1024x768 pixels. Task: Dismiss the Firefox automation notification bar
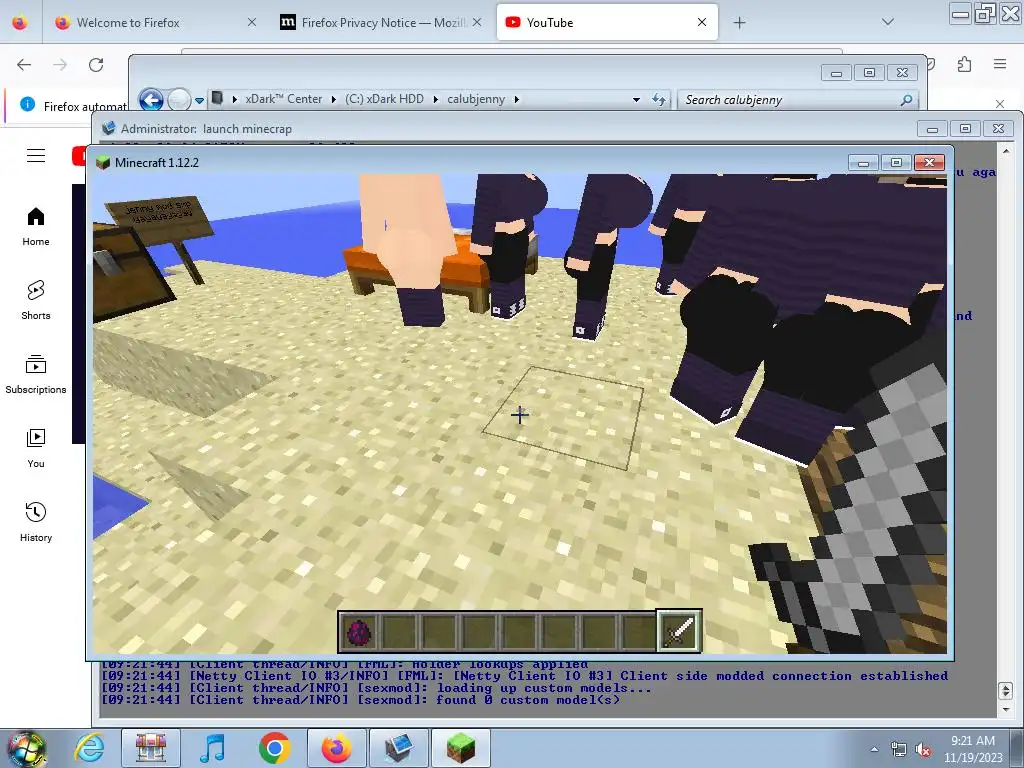click(1000, 104)
